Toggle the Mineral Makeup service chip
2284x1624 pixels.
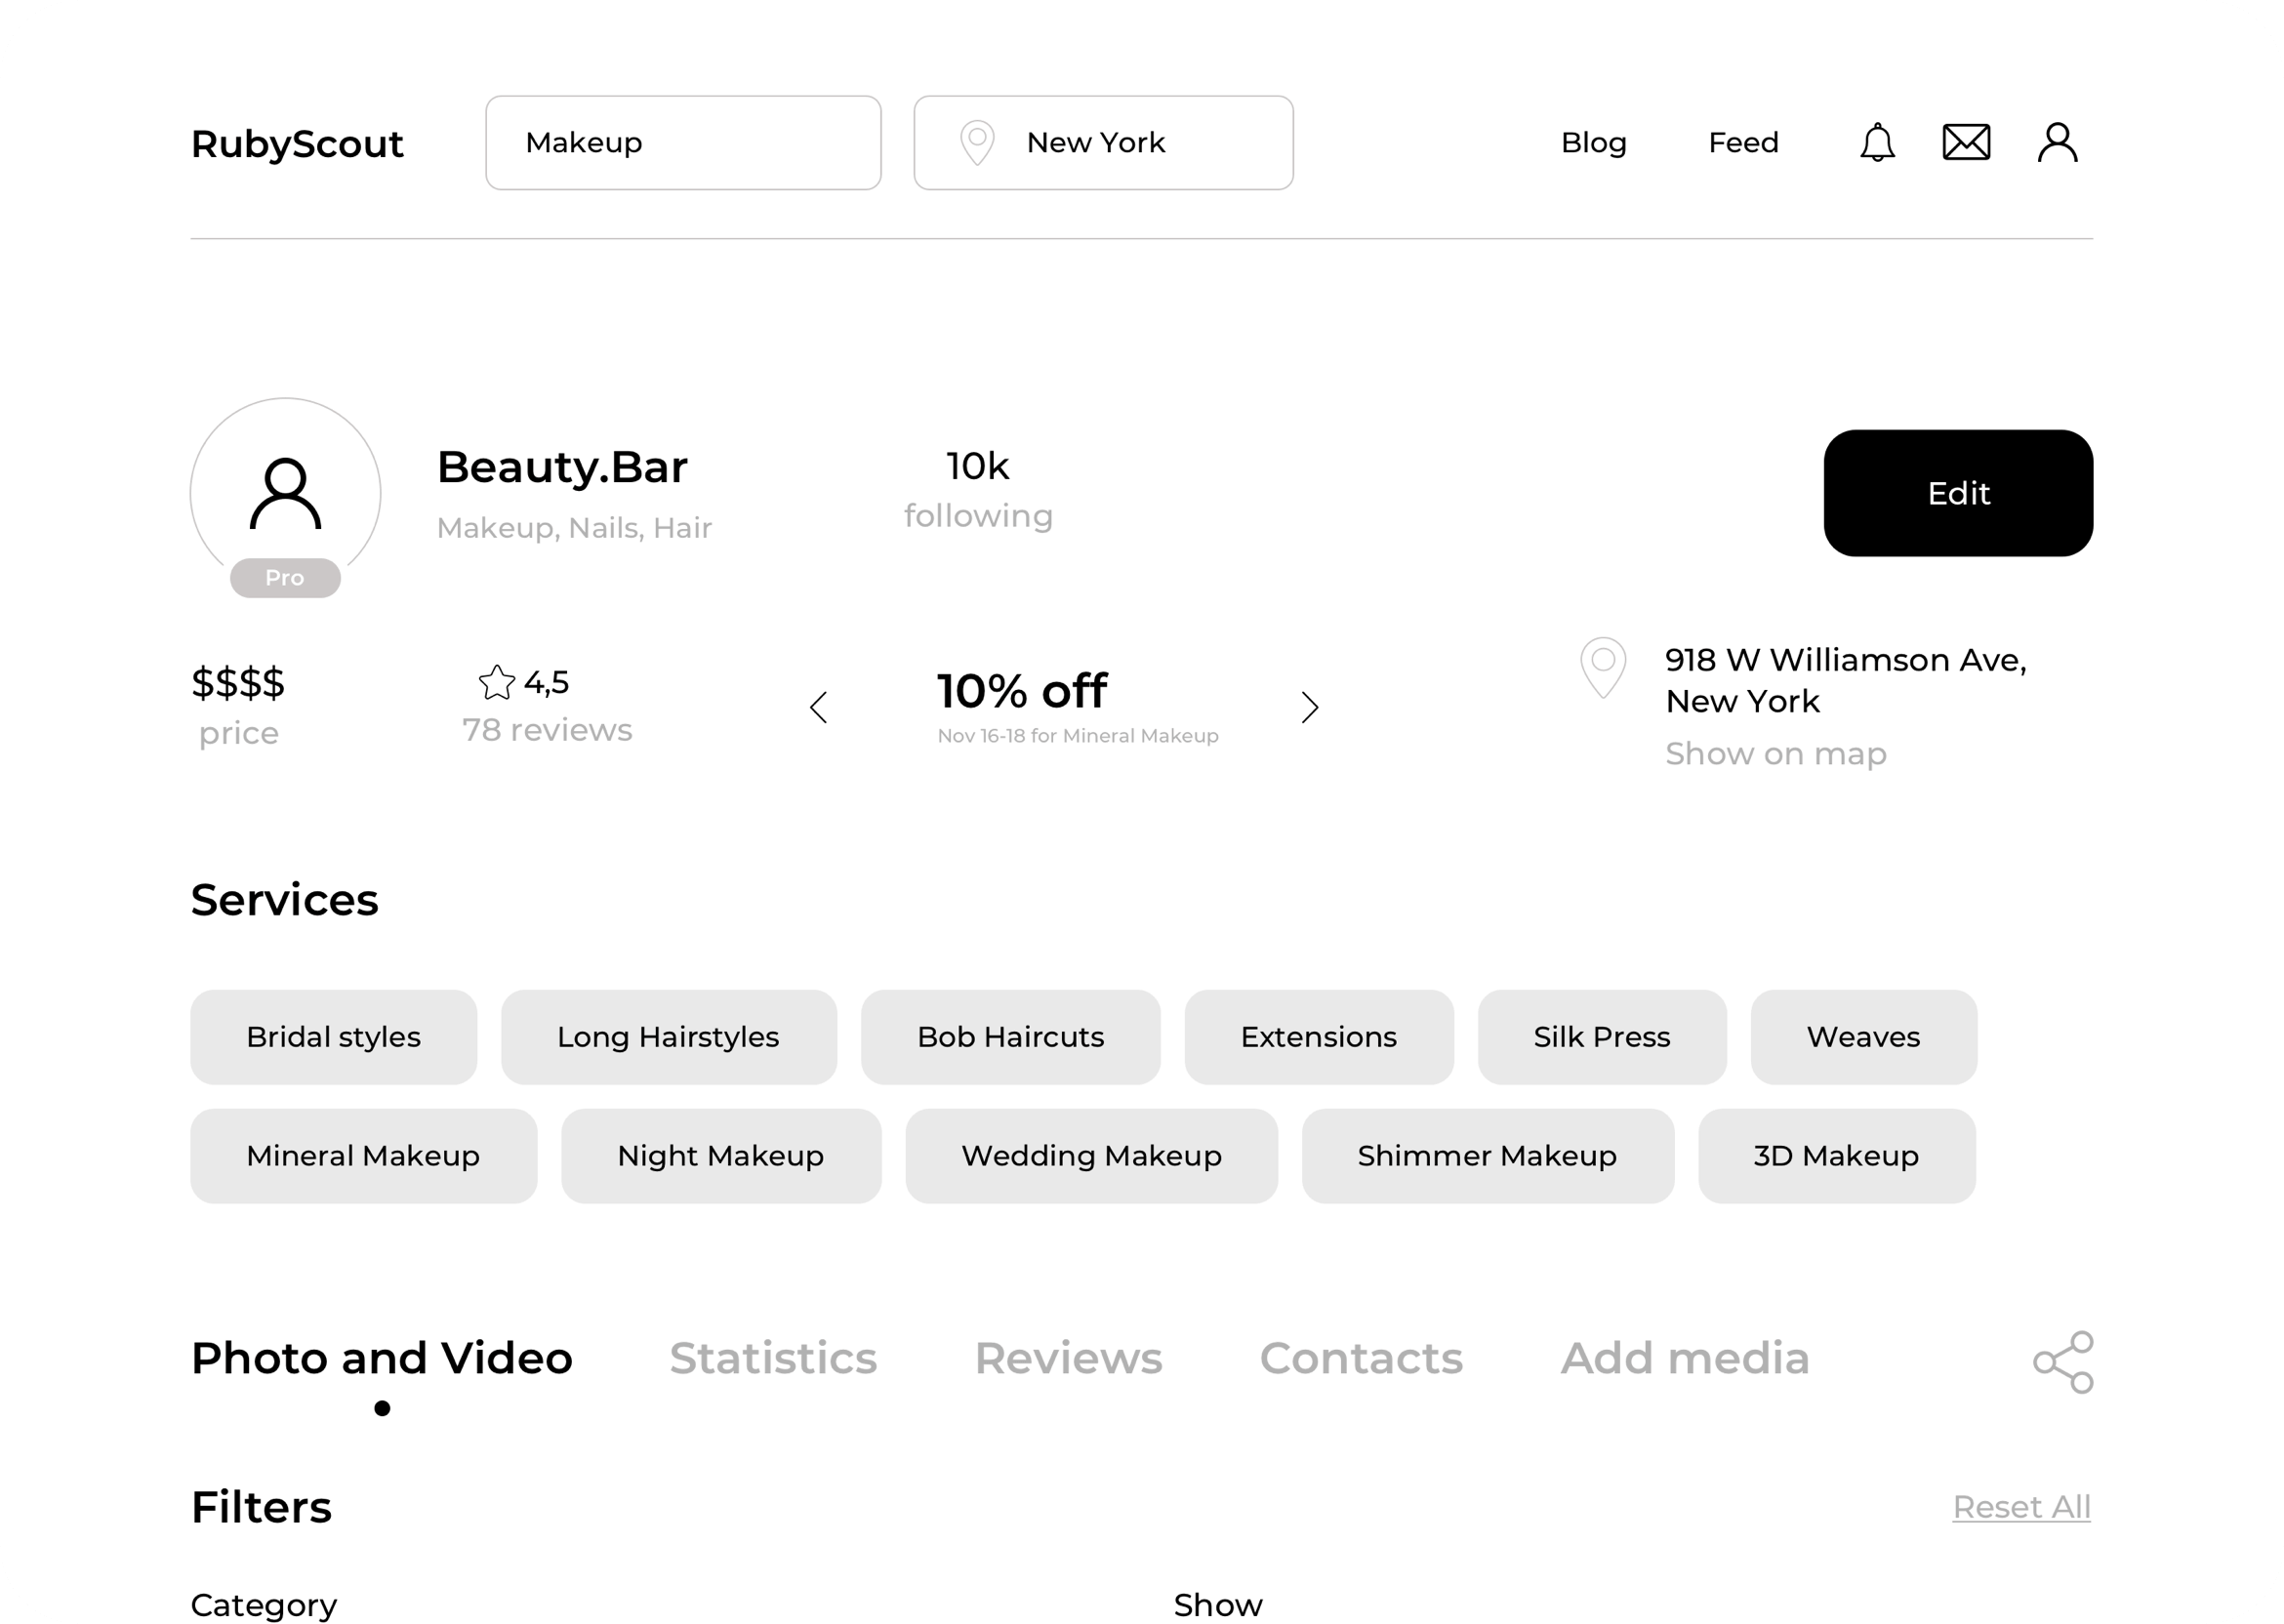point(363,1156)
